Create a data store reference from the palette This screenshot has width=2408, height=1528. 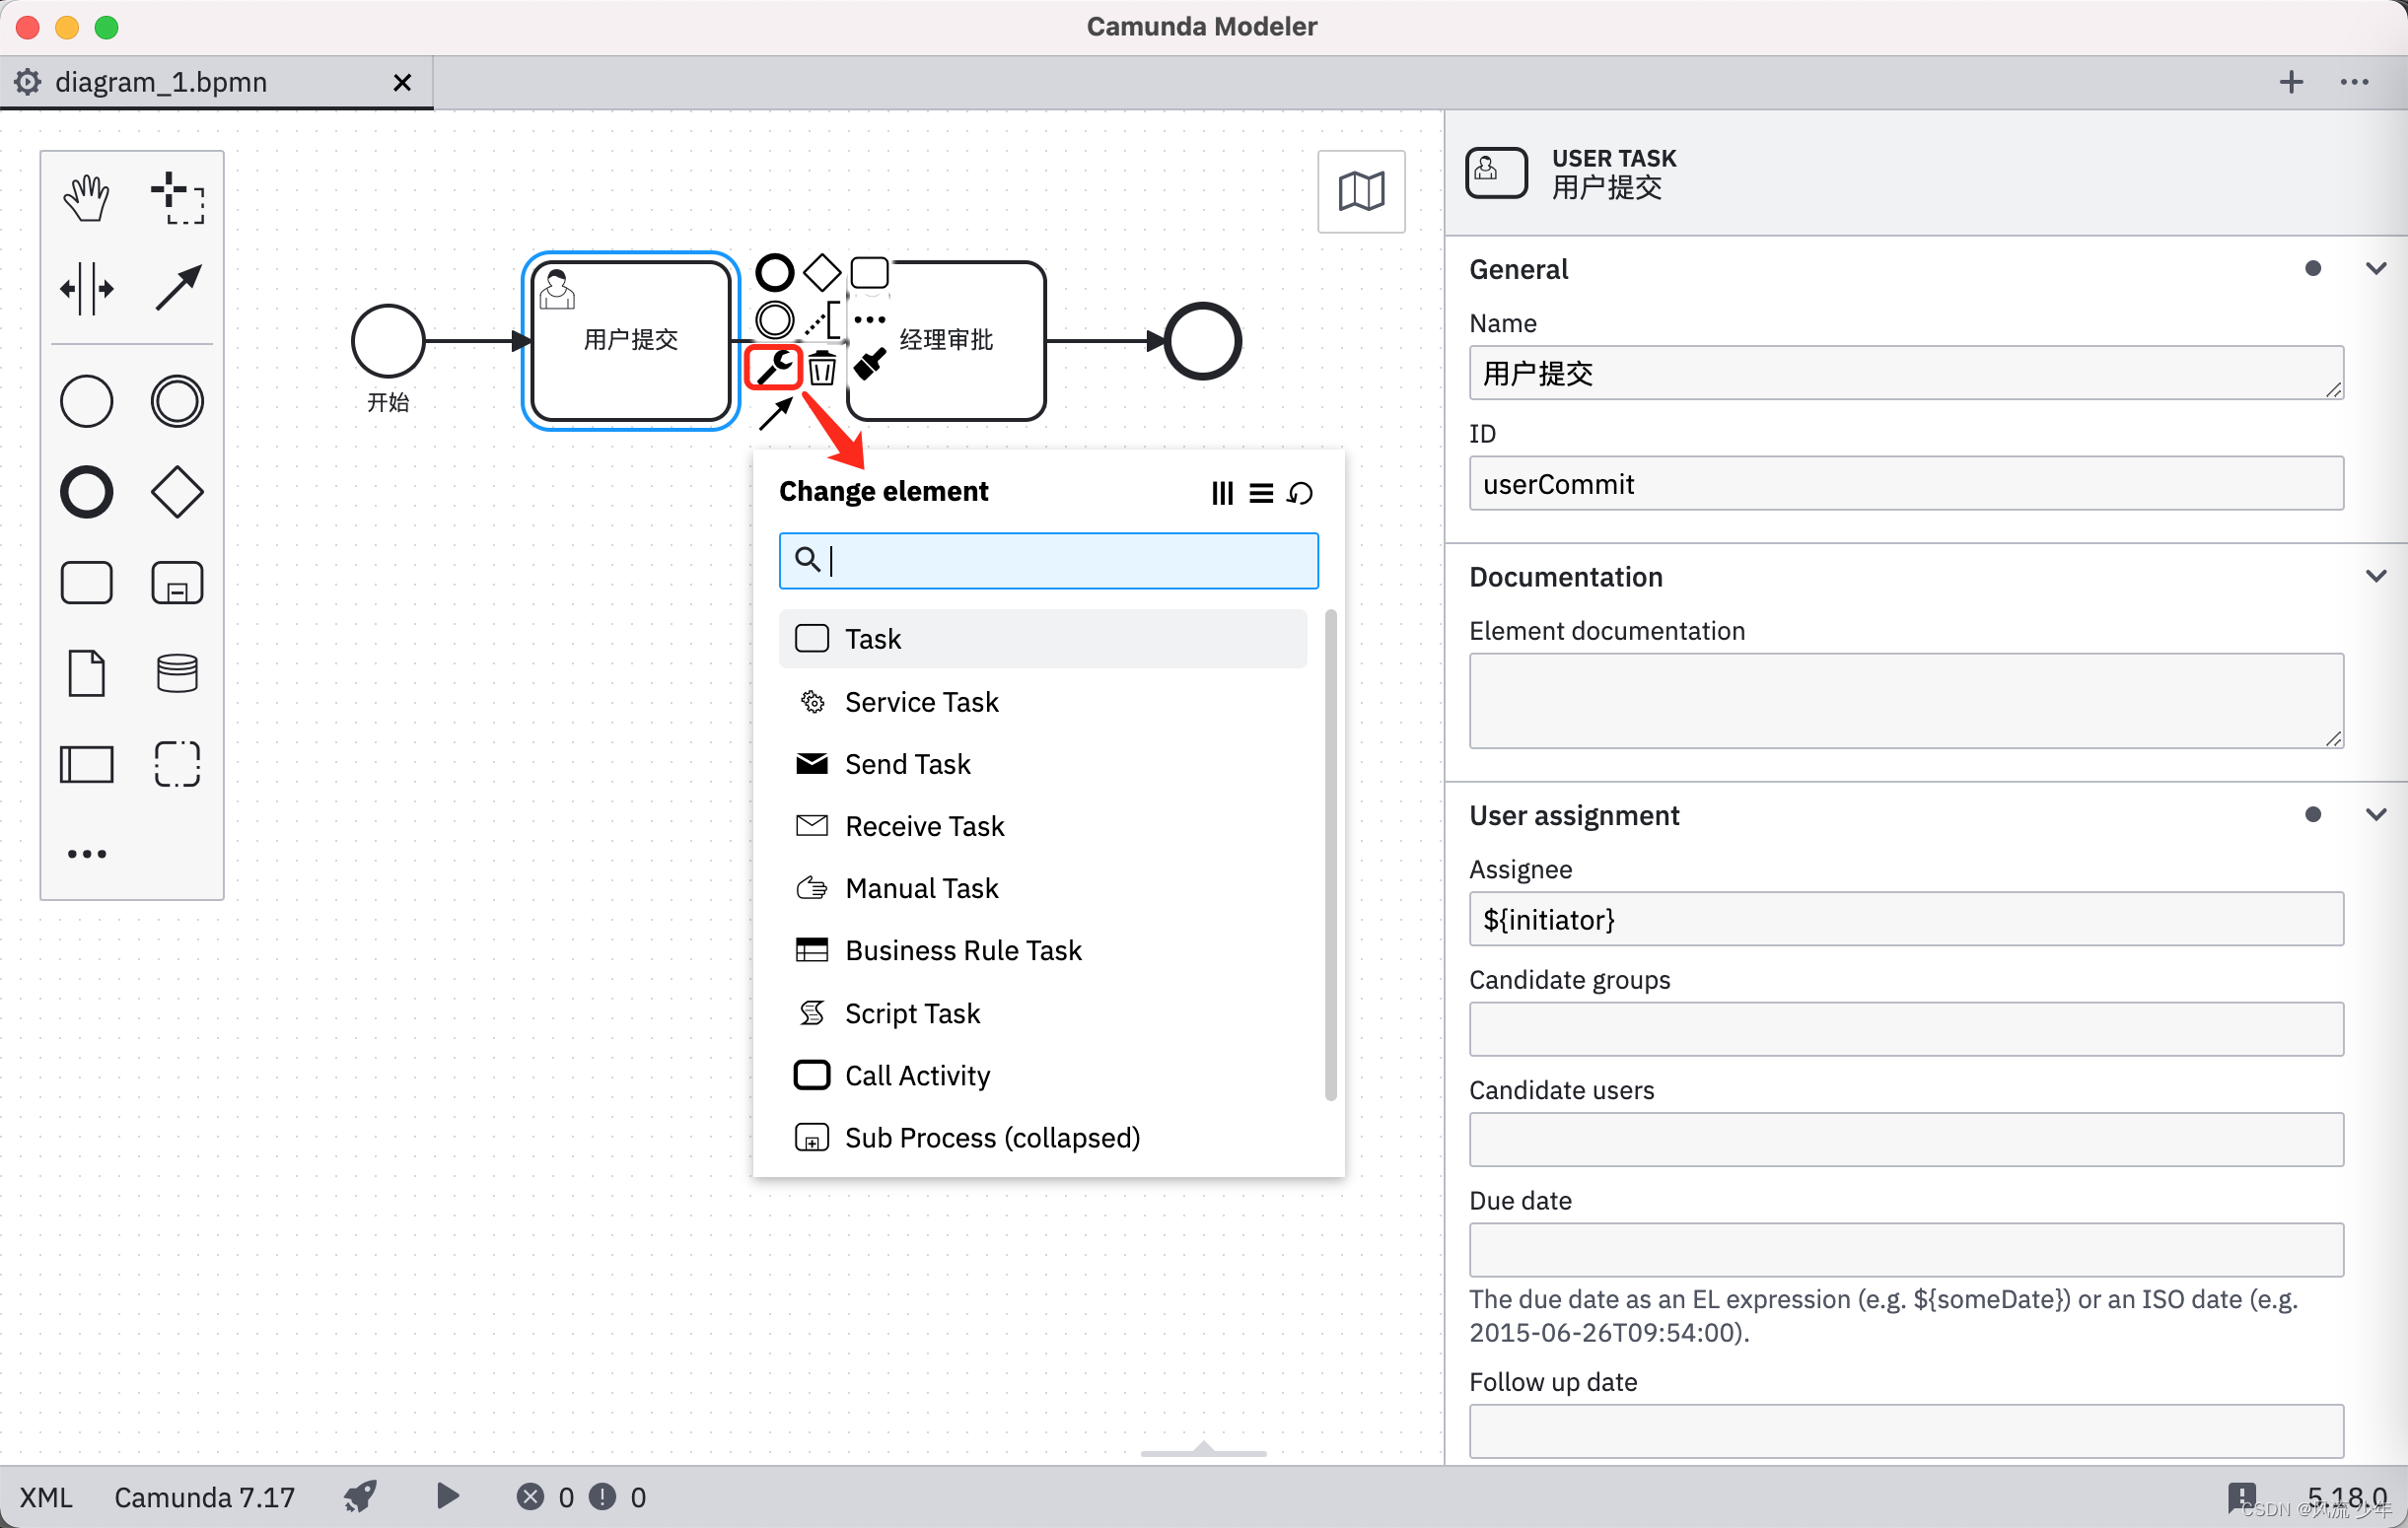coord(177,673)
